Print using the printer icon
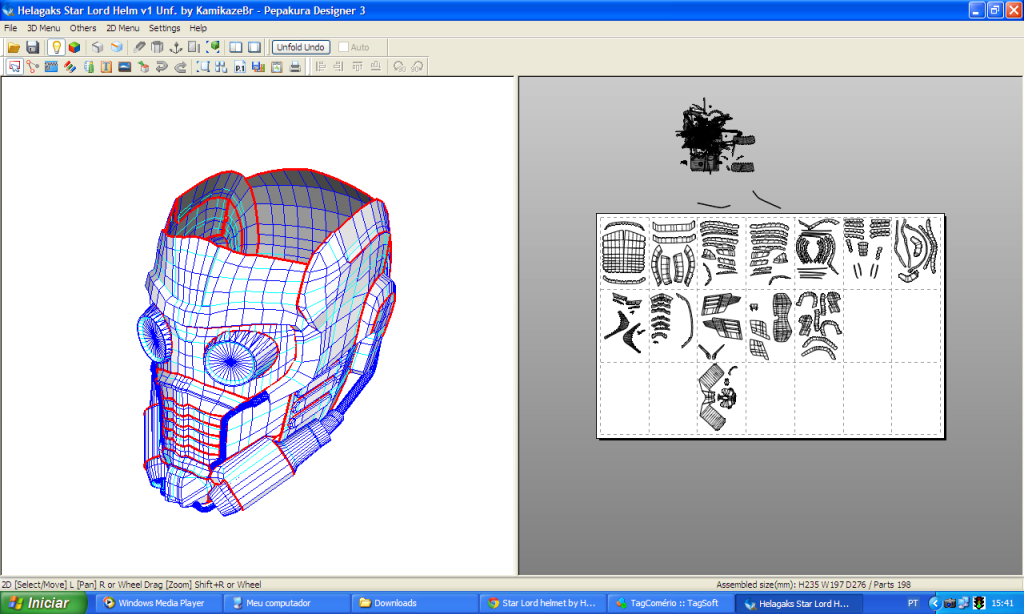The height and width of the screenshot is (614, 1024). tap(295, 67)
